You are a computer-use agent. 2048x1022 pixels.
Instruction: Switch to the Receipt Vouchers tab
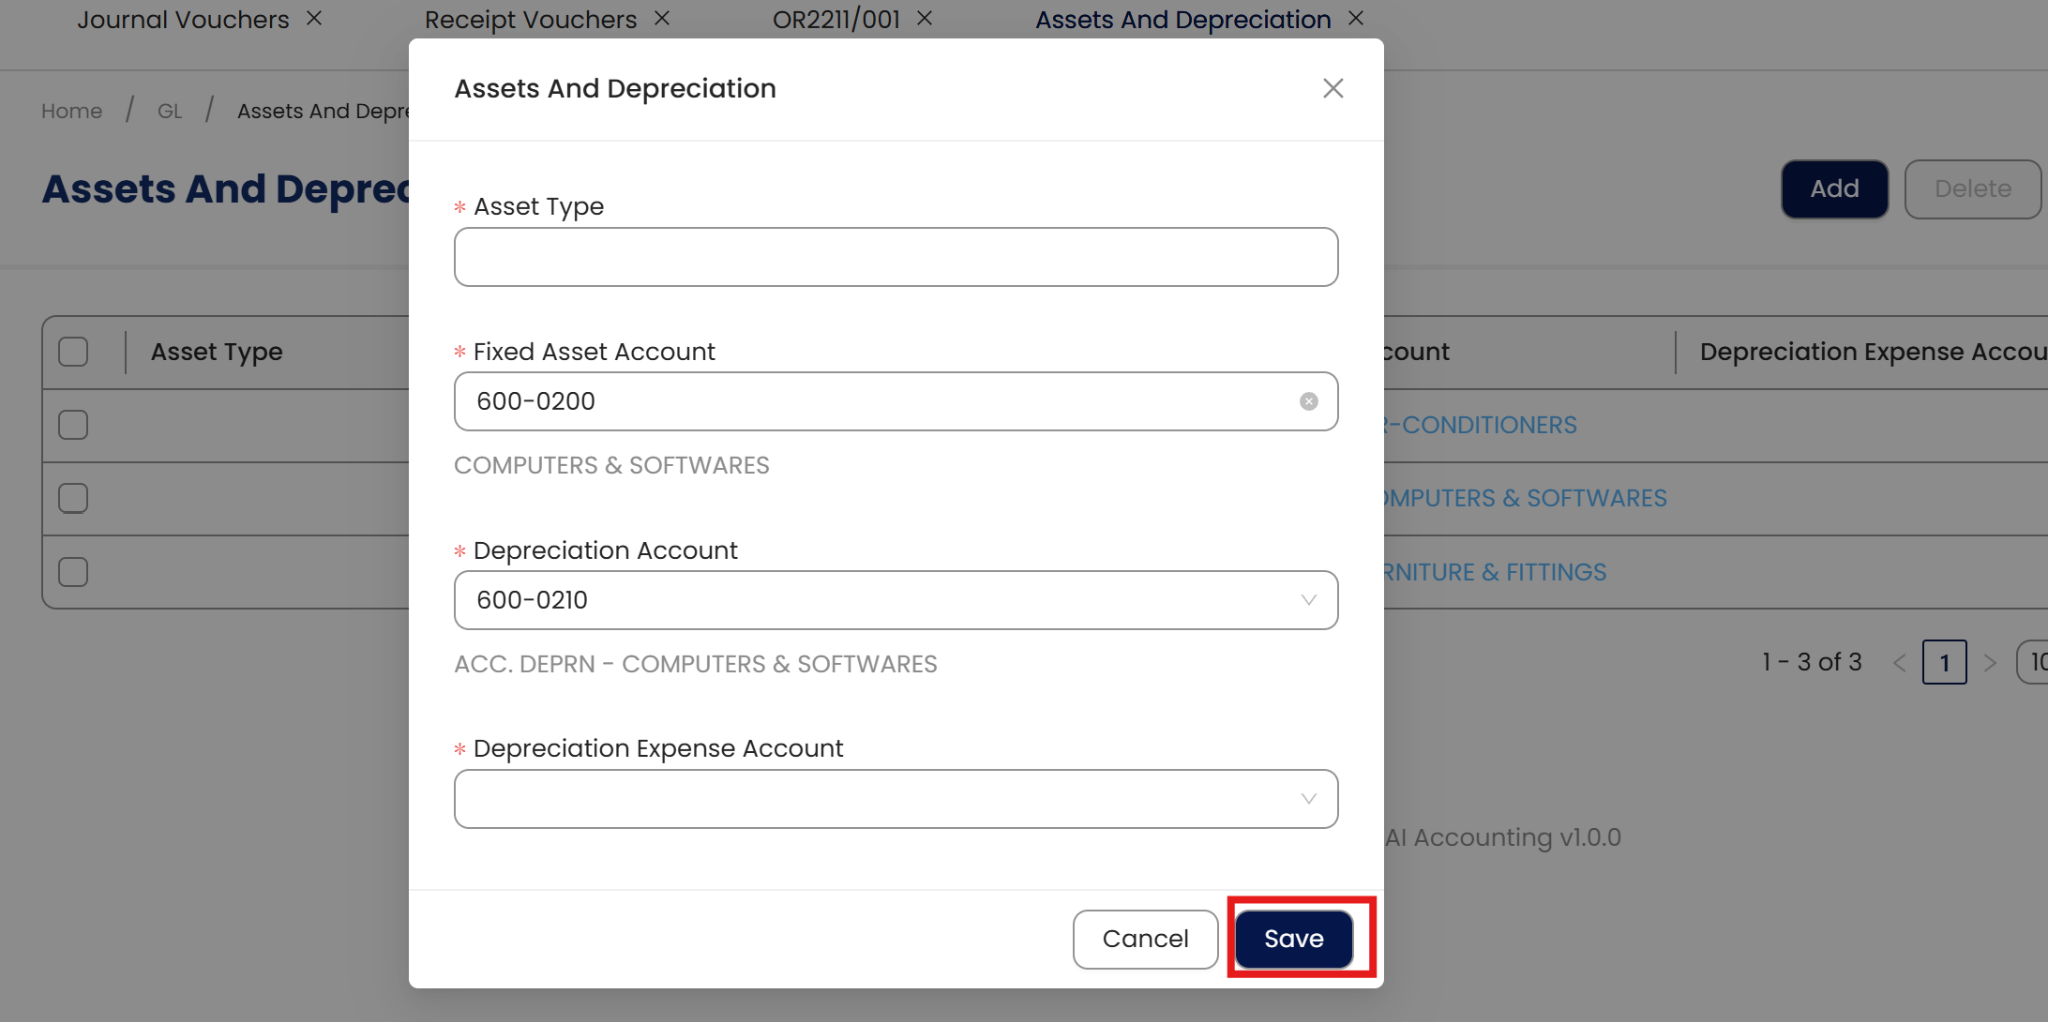(530, 20)
